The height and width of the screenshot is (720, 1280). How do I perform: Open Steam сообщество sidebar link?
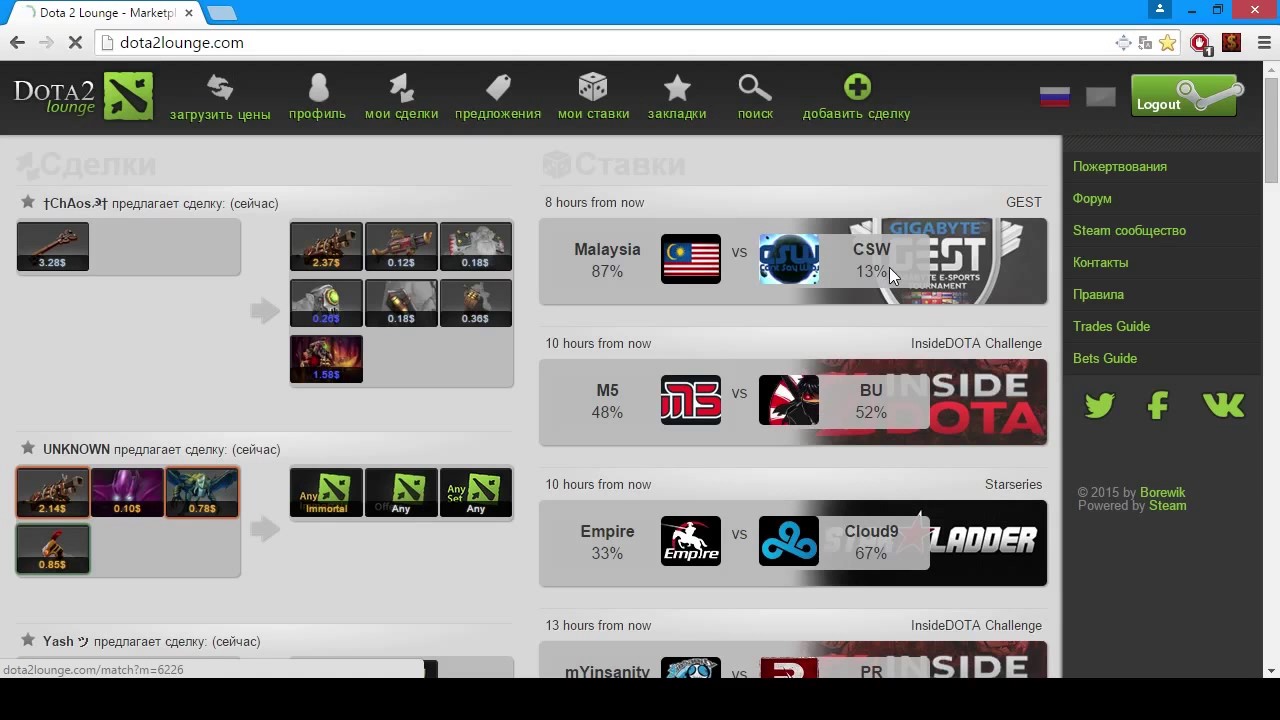(x=1129, y=230)
